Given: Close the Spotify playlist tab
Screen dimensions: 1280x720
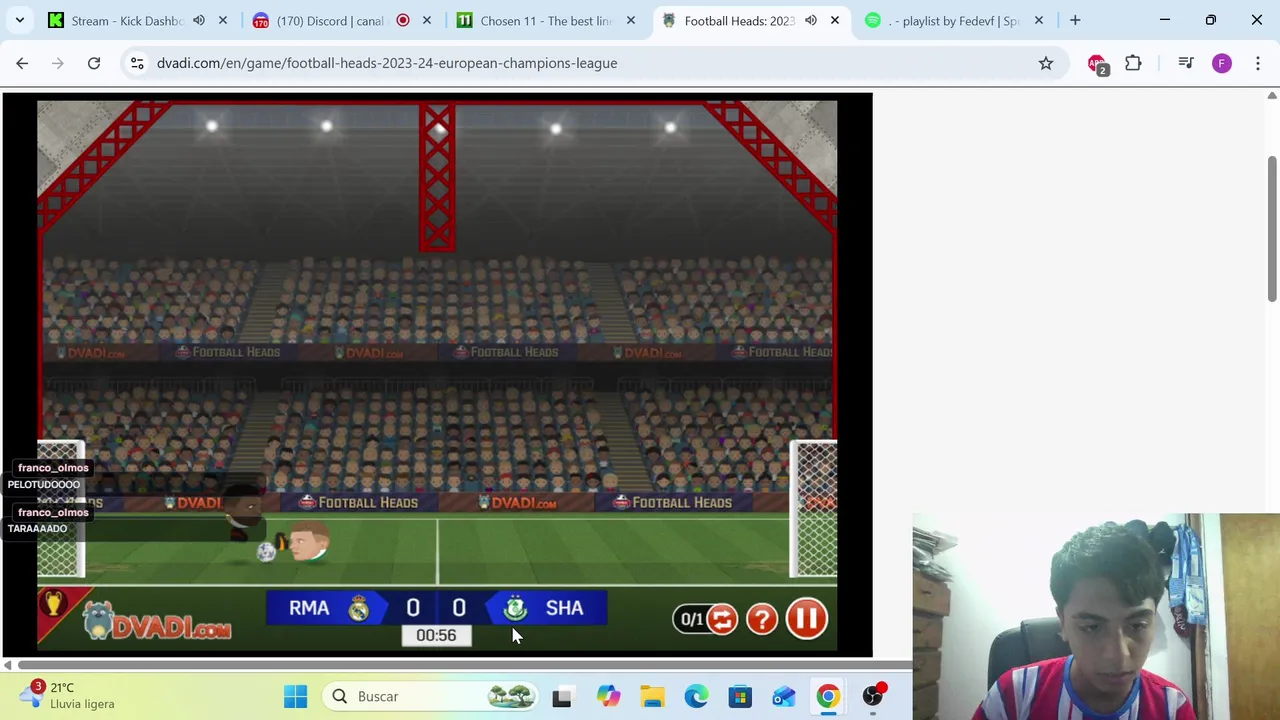Looking at the screenshot, I should click(1039, 20).
